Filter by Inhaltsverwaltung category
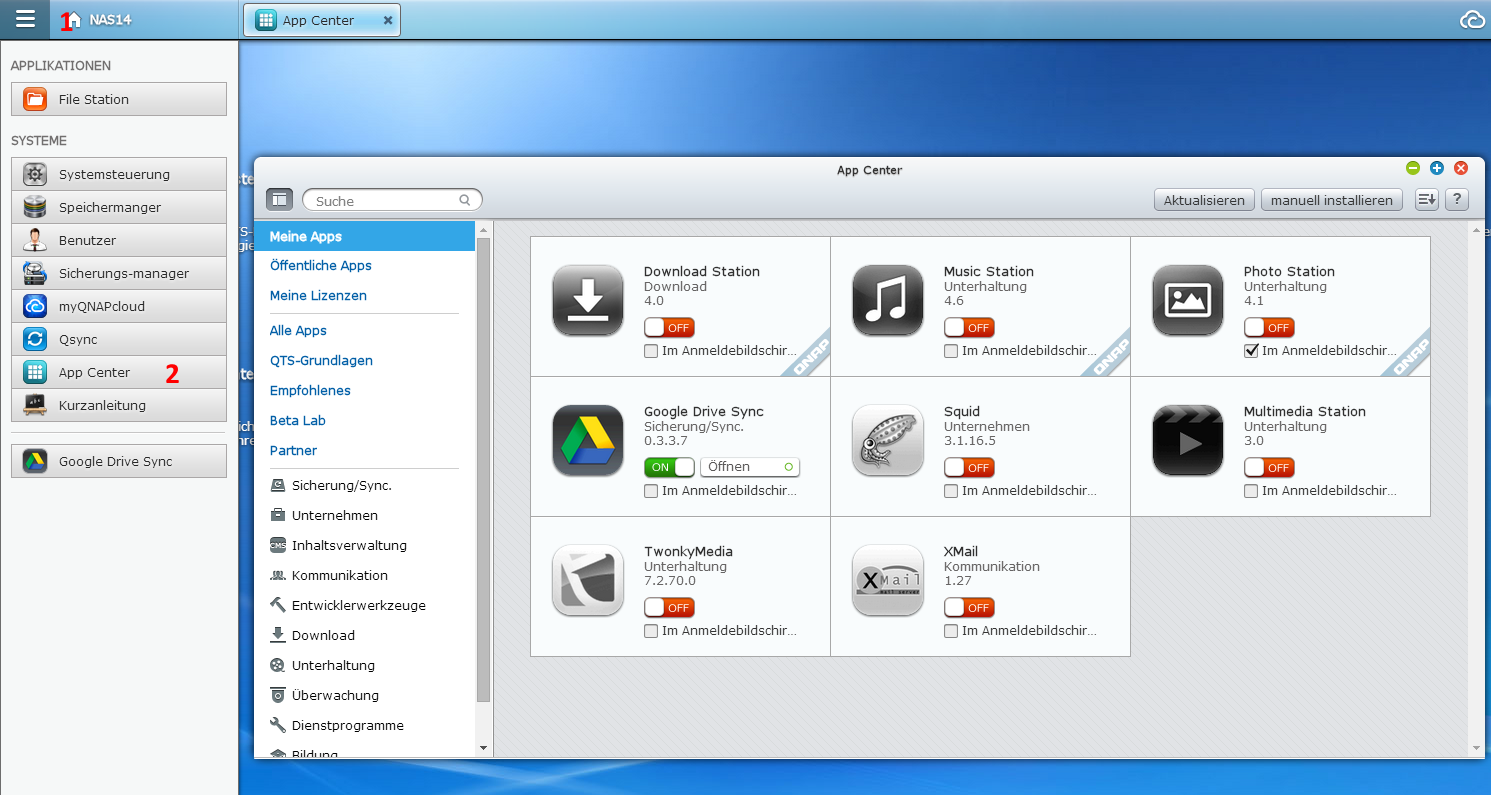This screenshot has width=1491, height=795. [339, 546]
